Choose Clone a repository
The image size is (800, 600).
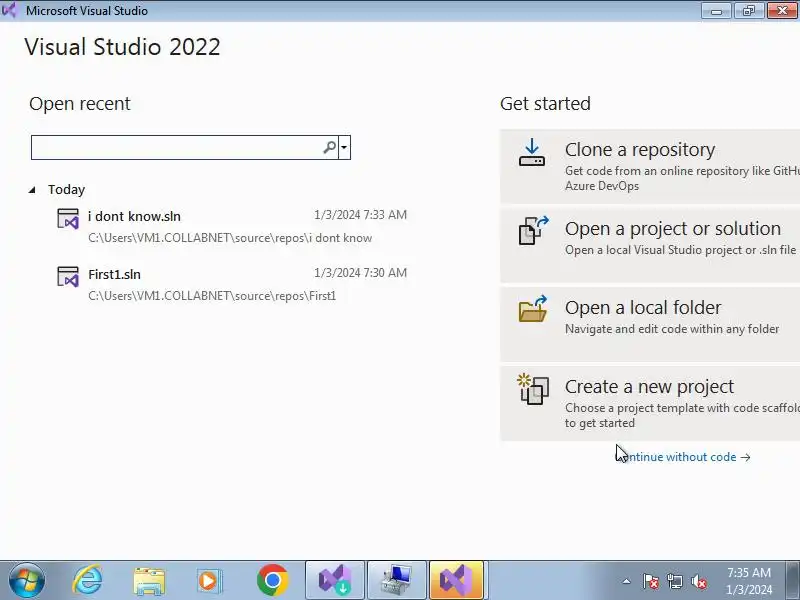[650, 166]
